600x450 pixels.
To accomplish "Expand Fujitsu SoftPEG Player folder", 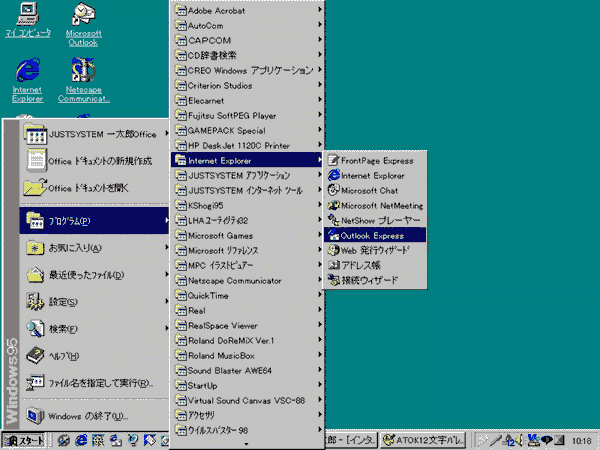I will (247, 115).
